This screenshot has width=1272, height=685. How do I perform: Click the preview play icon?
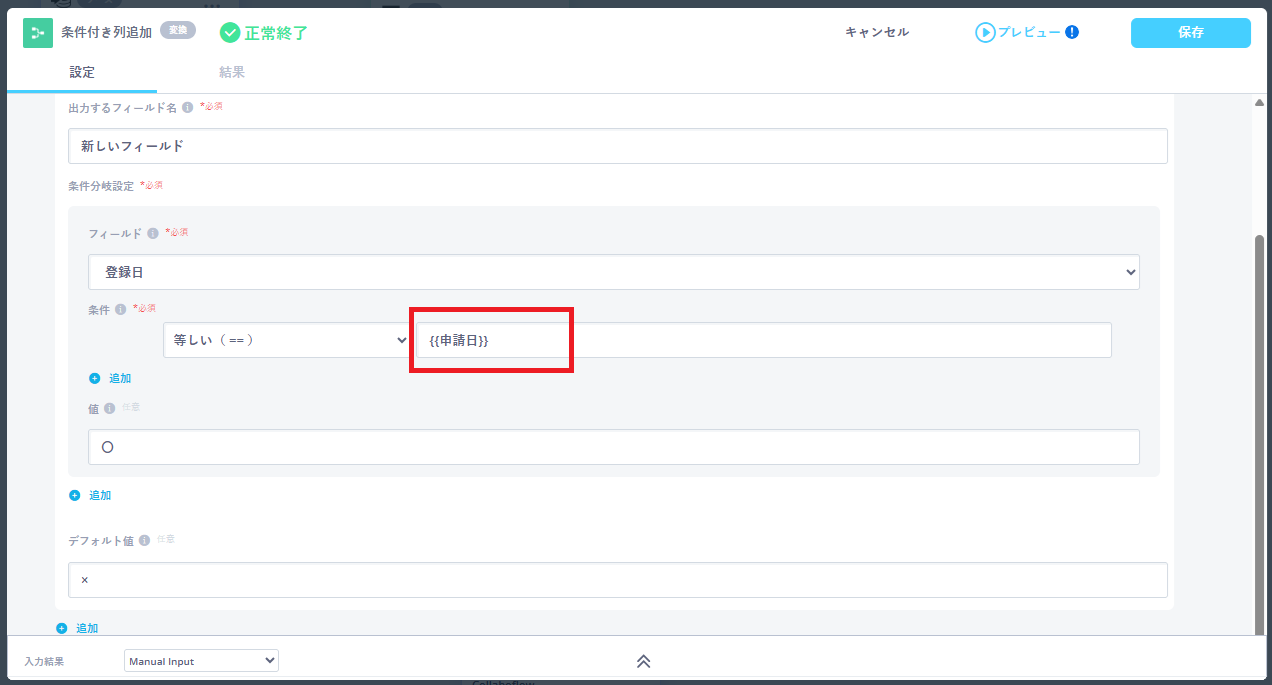point(985,33)
